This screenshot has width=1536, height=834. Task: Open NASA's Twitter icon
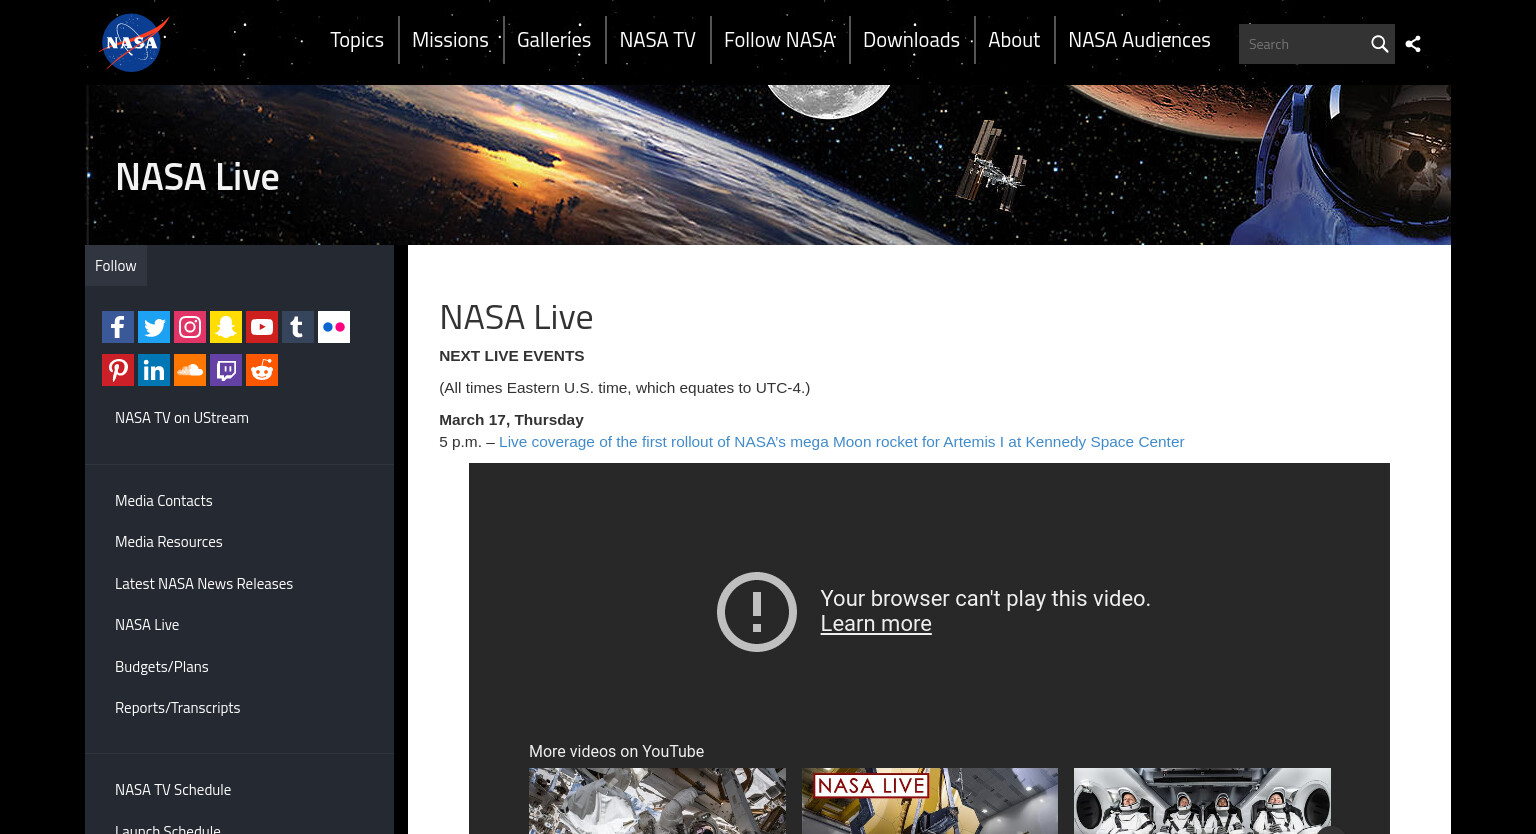[154, 327]
